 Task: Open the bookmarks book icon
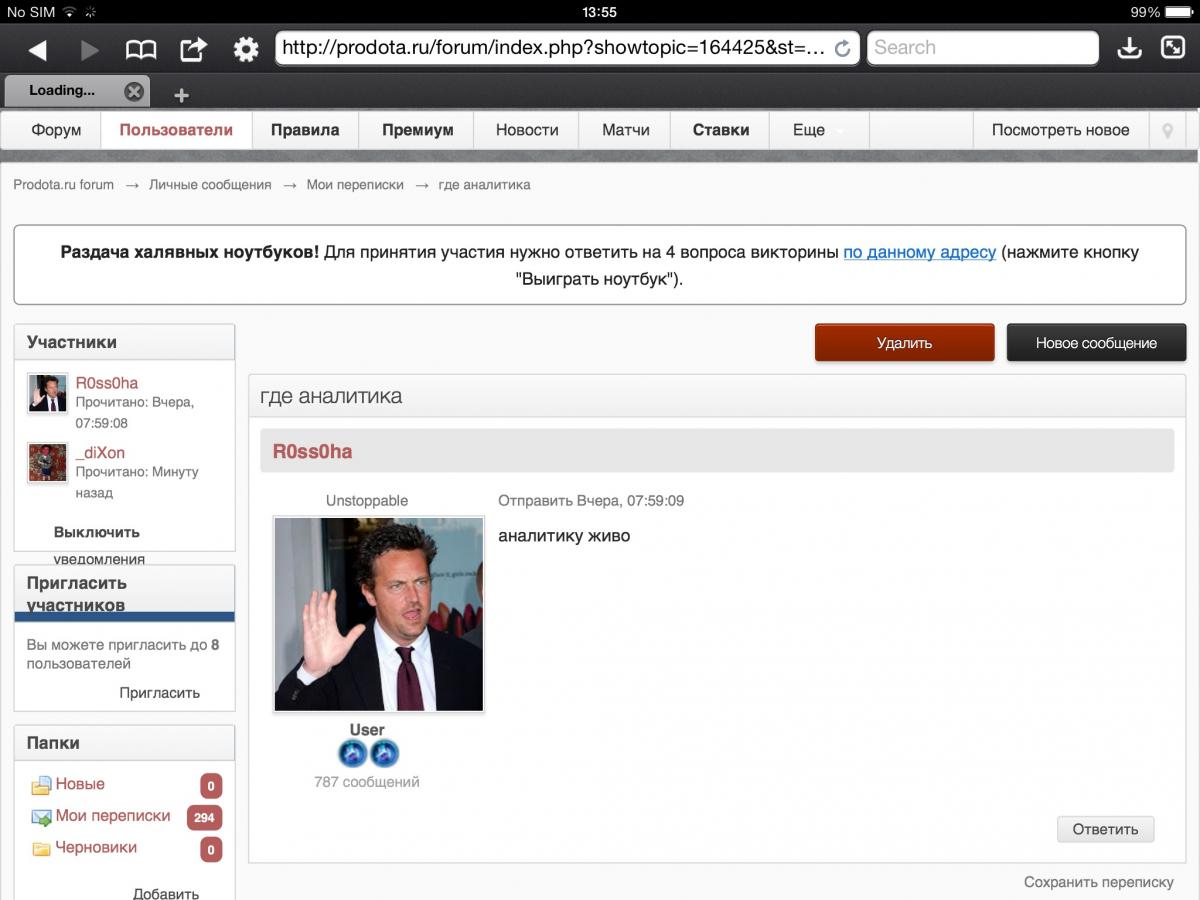(x=141, y=49)
